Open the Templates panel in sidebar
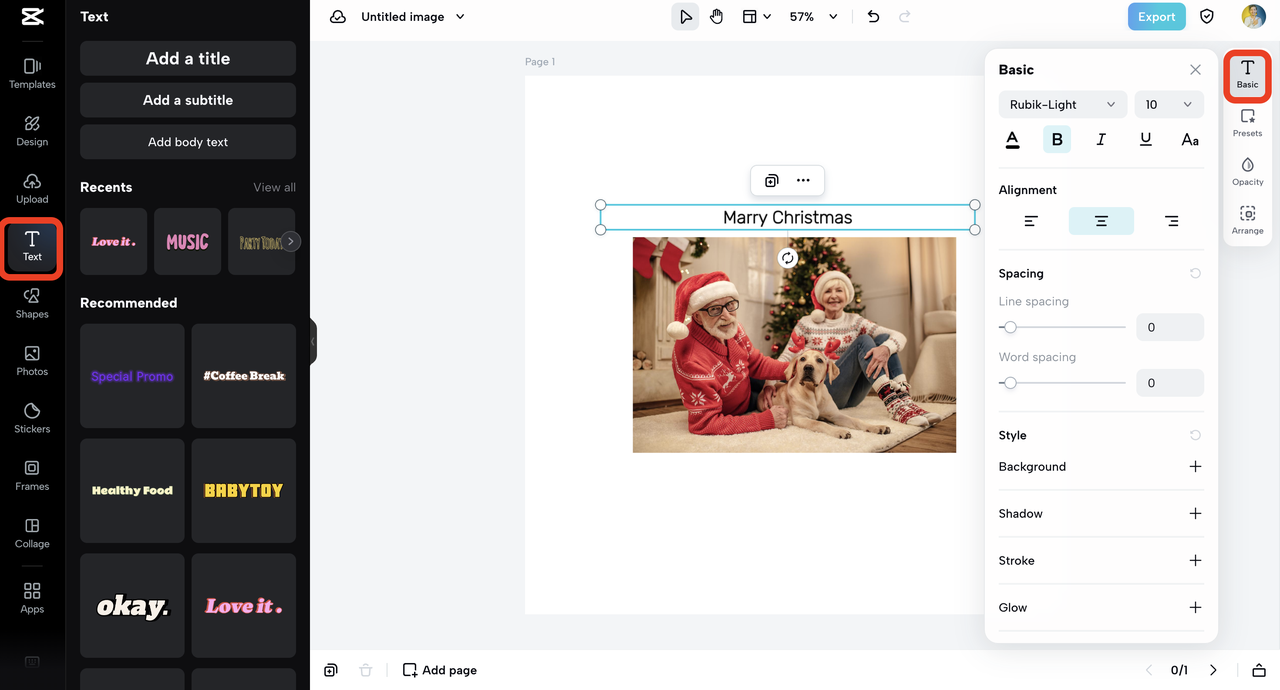The width and height of the screenshot is (1280, 690). pos(32,73)
